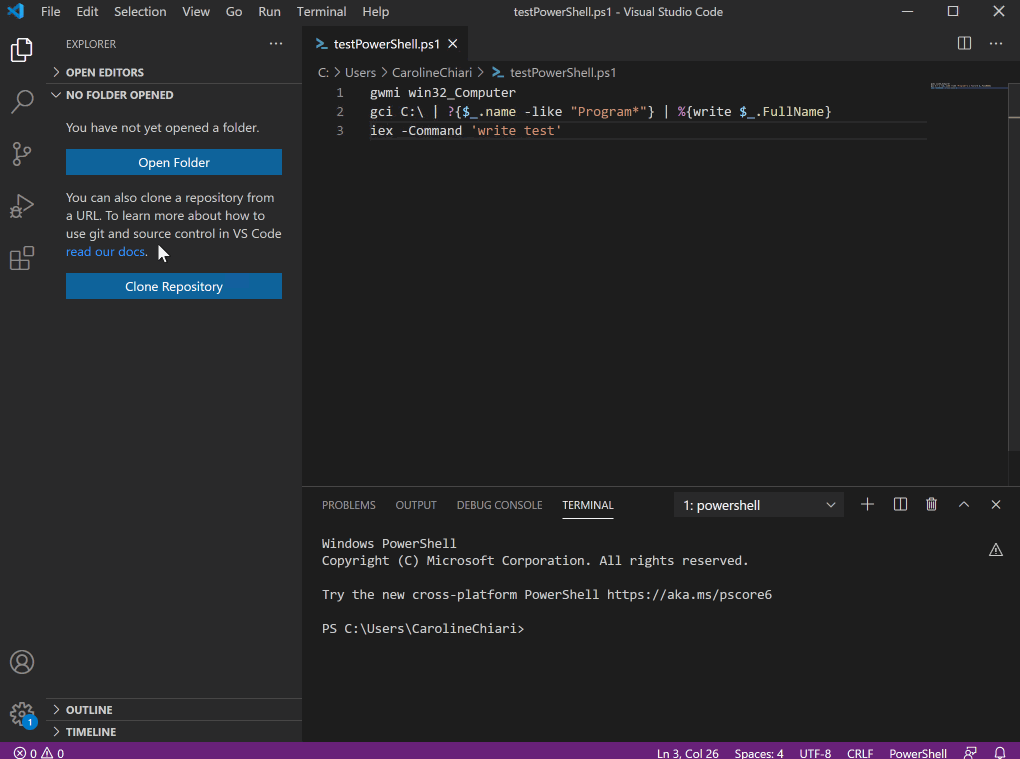The image size is (1020, 759).
Task: Open the terminal selector dropdown '1: powershell'
Action: tap(758, 505)
